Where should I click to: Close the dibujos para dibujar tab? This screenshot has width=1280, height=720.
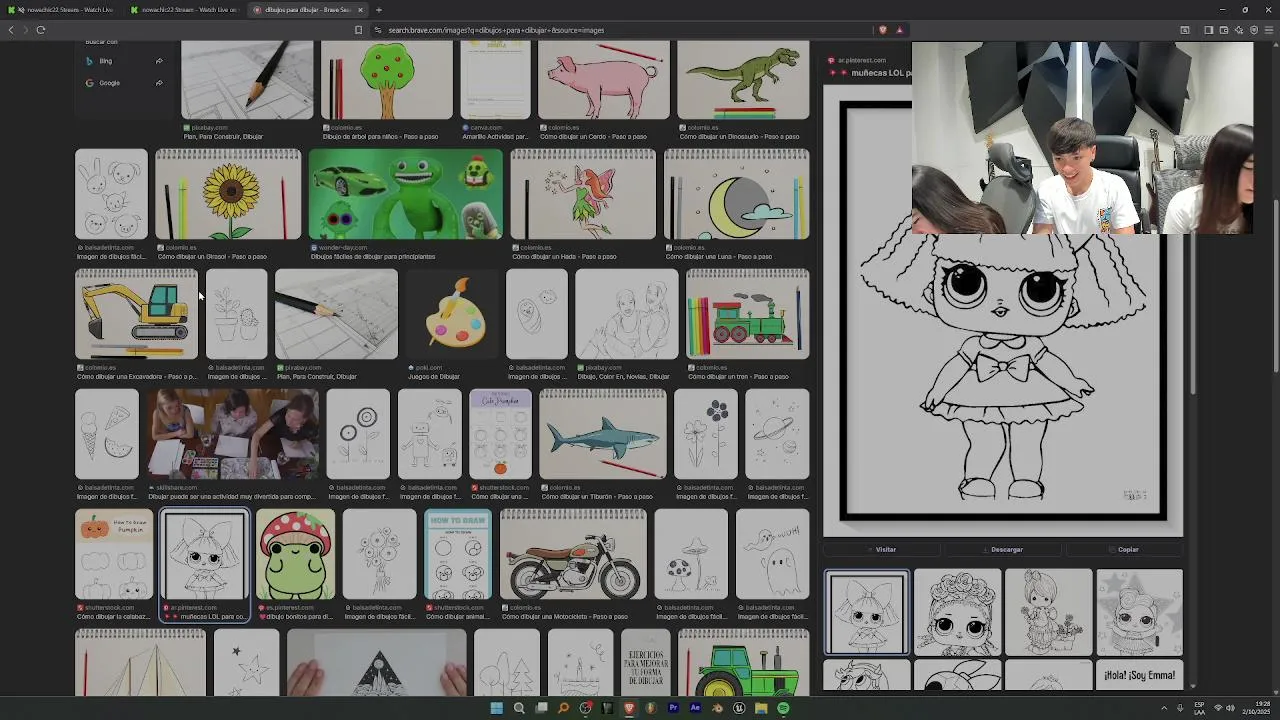tap(360, 10)
